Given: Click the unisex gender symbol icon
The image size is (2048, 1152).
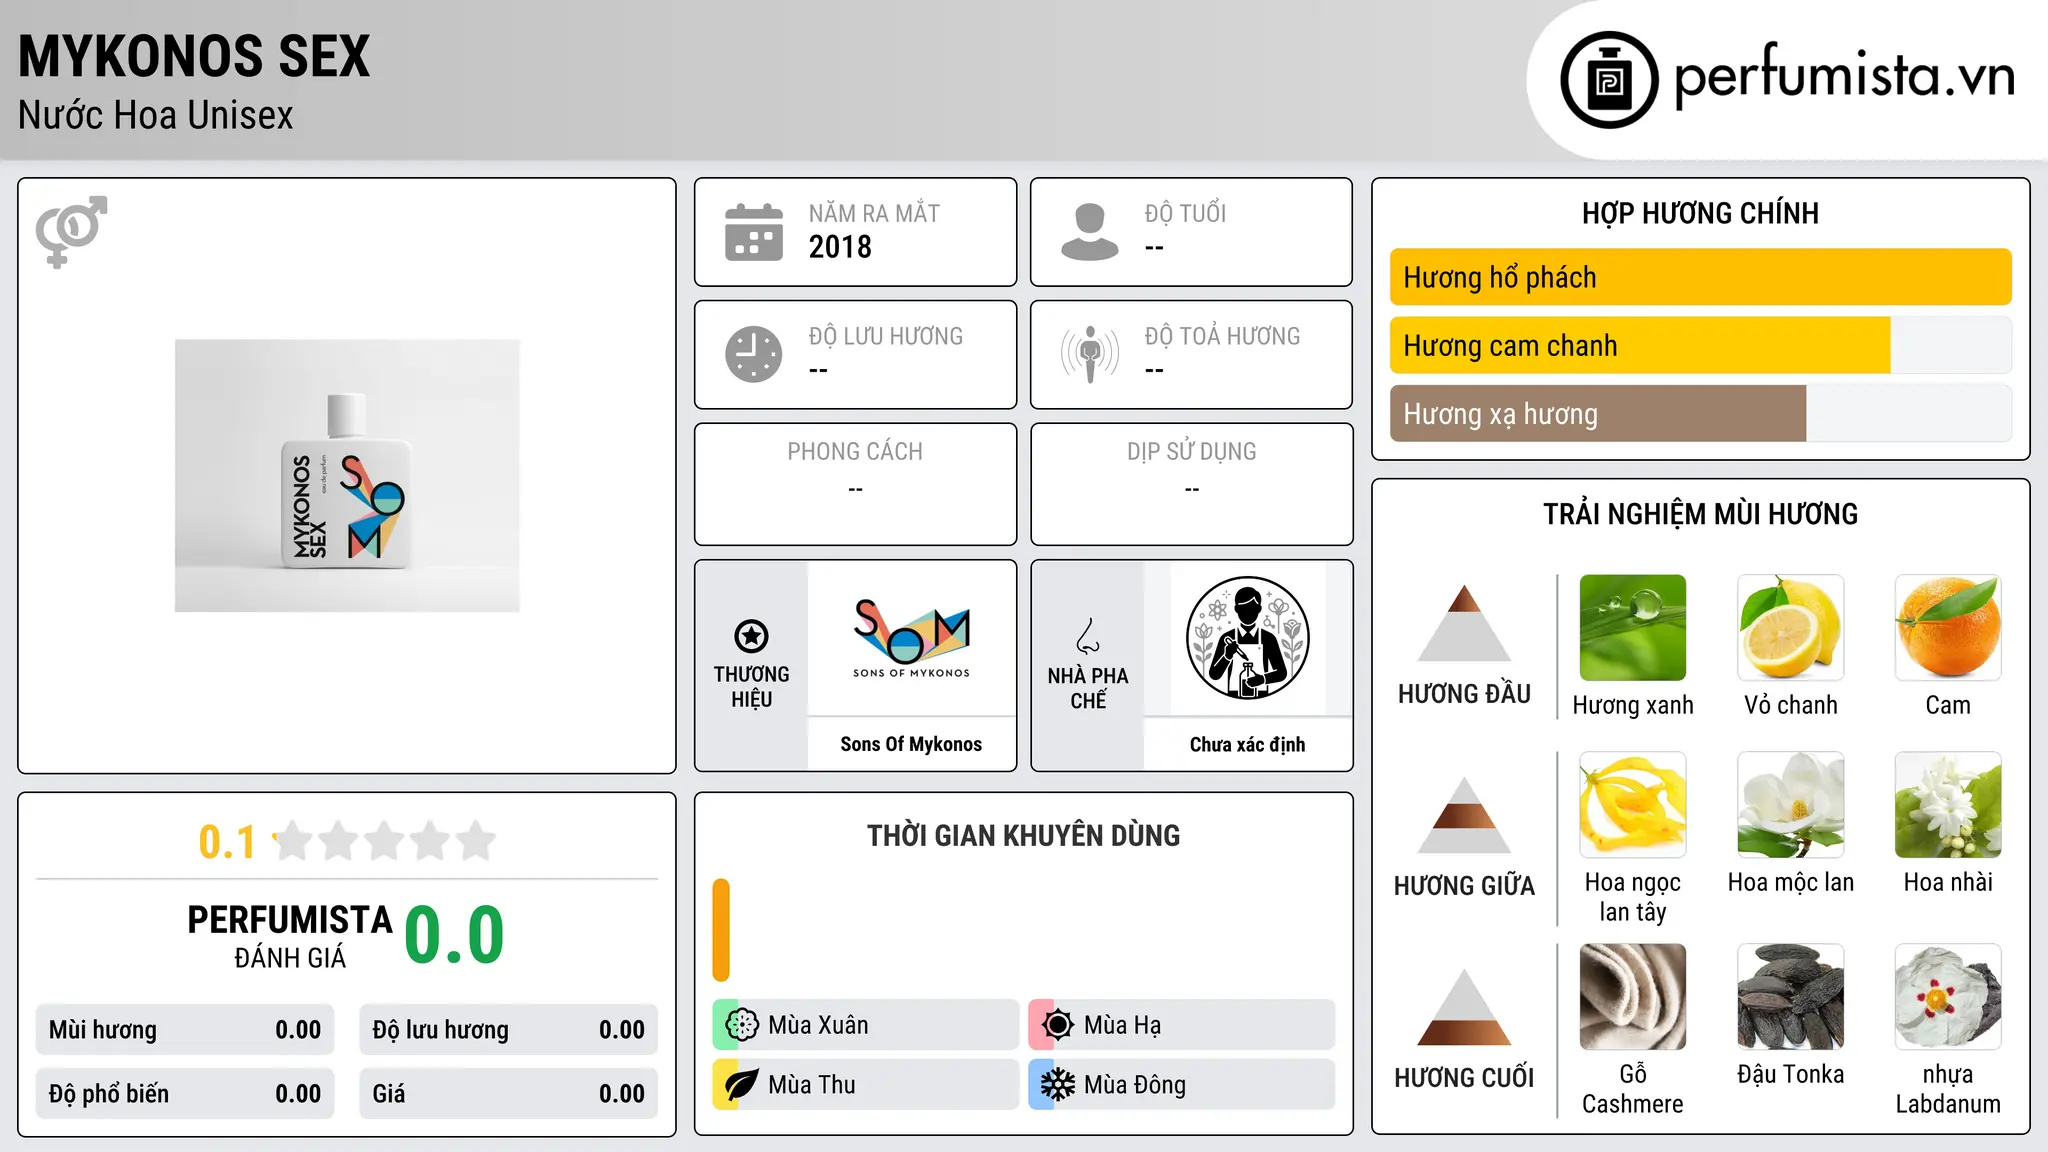Looking at the screenshot, I should pos(71,231).
